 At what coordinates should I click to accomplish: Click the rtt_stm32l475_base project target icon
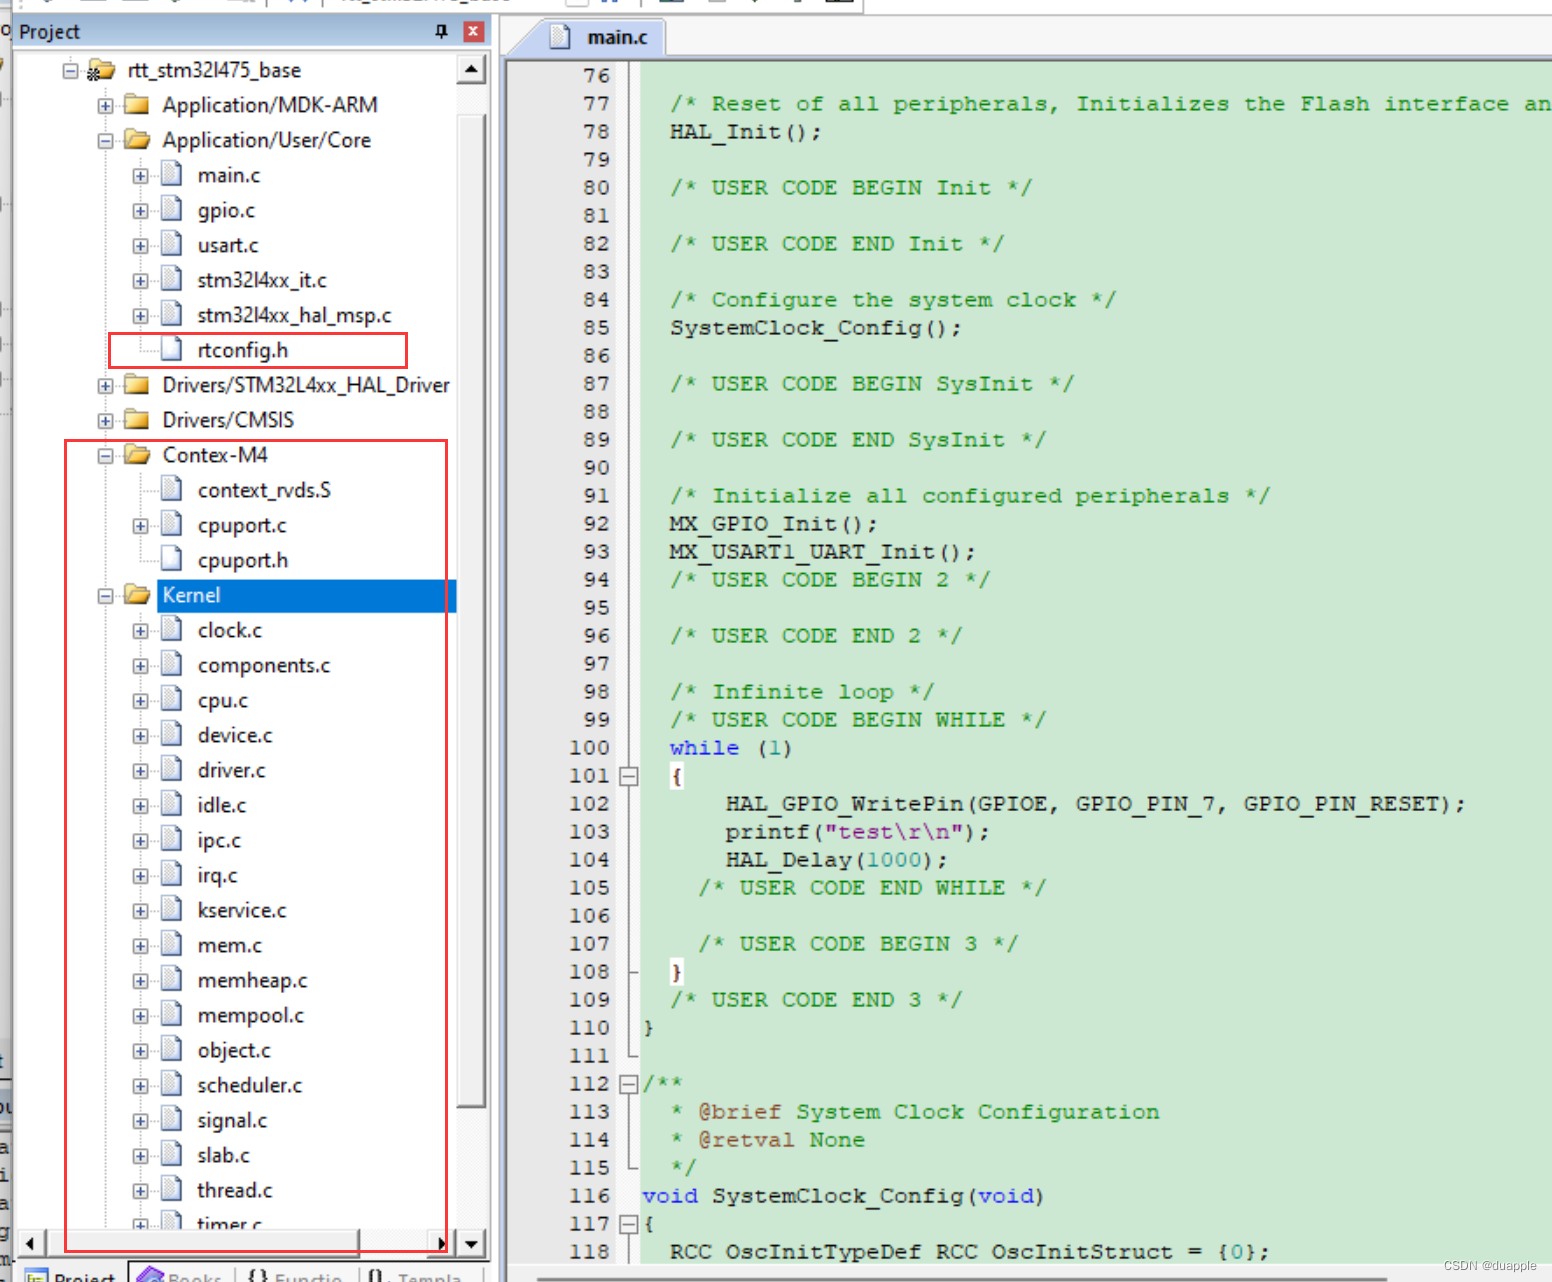tap(101, 71)
